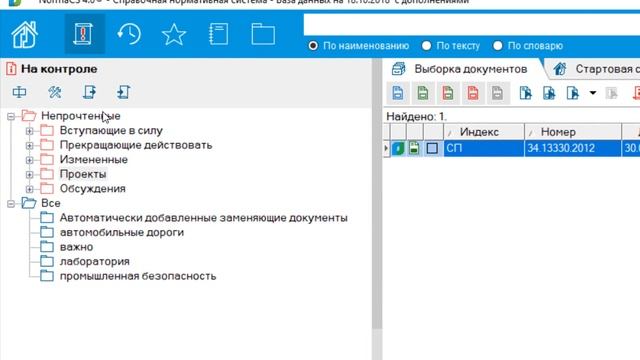Image resolution: width=640 pixels, height=360 pixels.
Task: Collapse the Все folder
Action: tap(11, 204)
